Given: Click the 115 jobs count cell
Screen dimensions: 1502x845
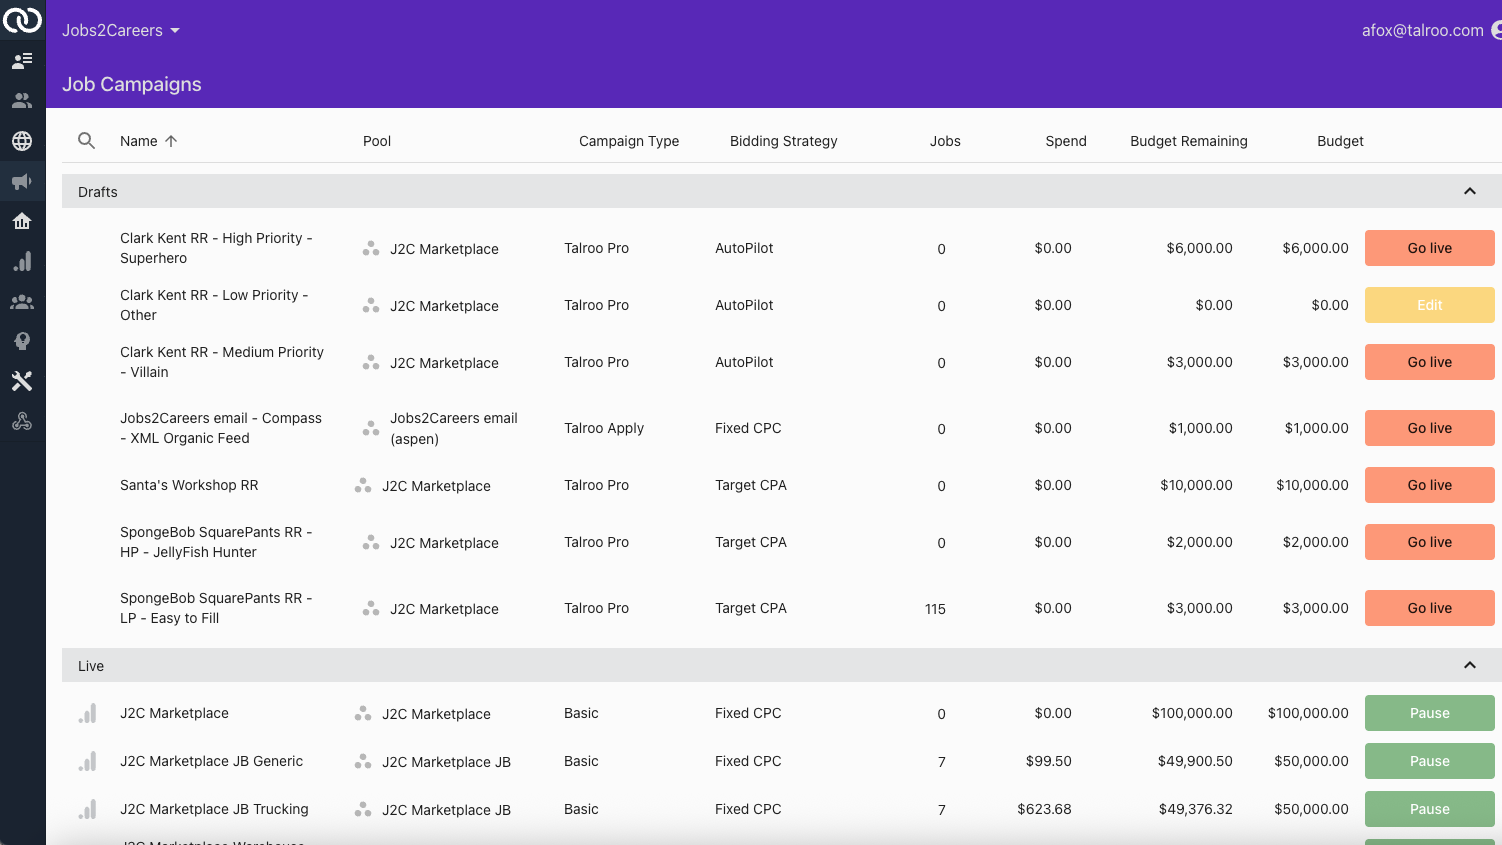Looking at the screenshot, I should [935, 608].
